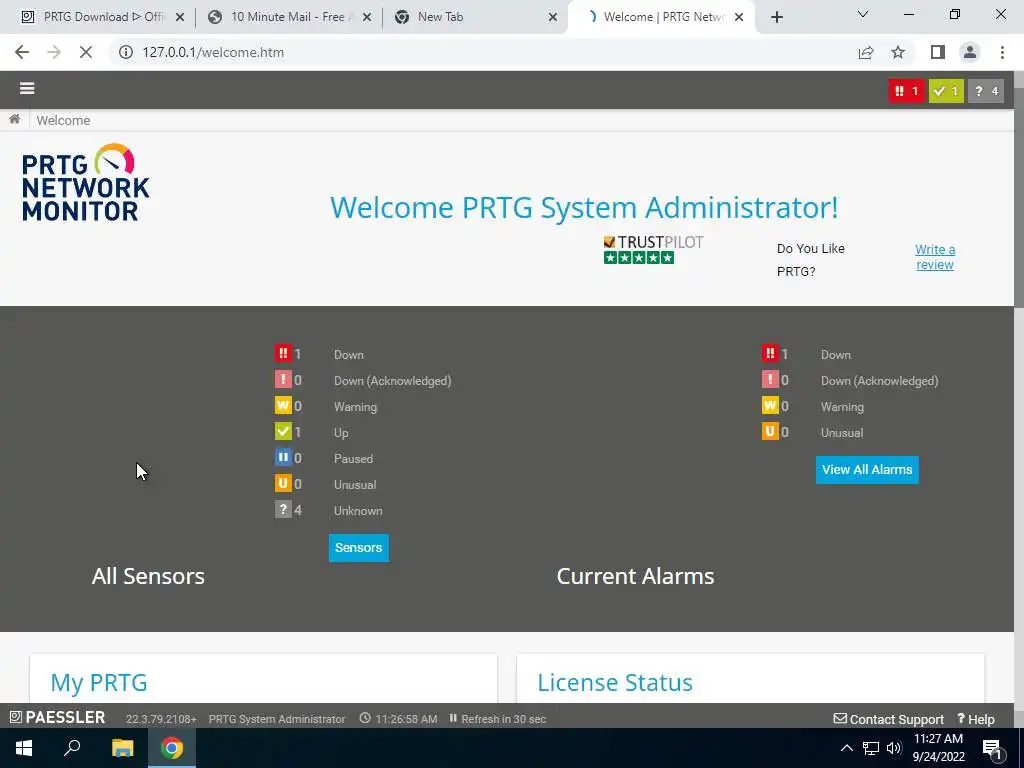Open Chrome side panel

[938, 52]
